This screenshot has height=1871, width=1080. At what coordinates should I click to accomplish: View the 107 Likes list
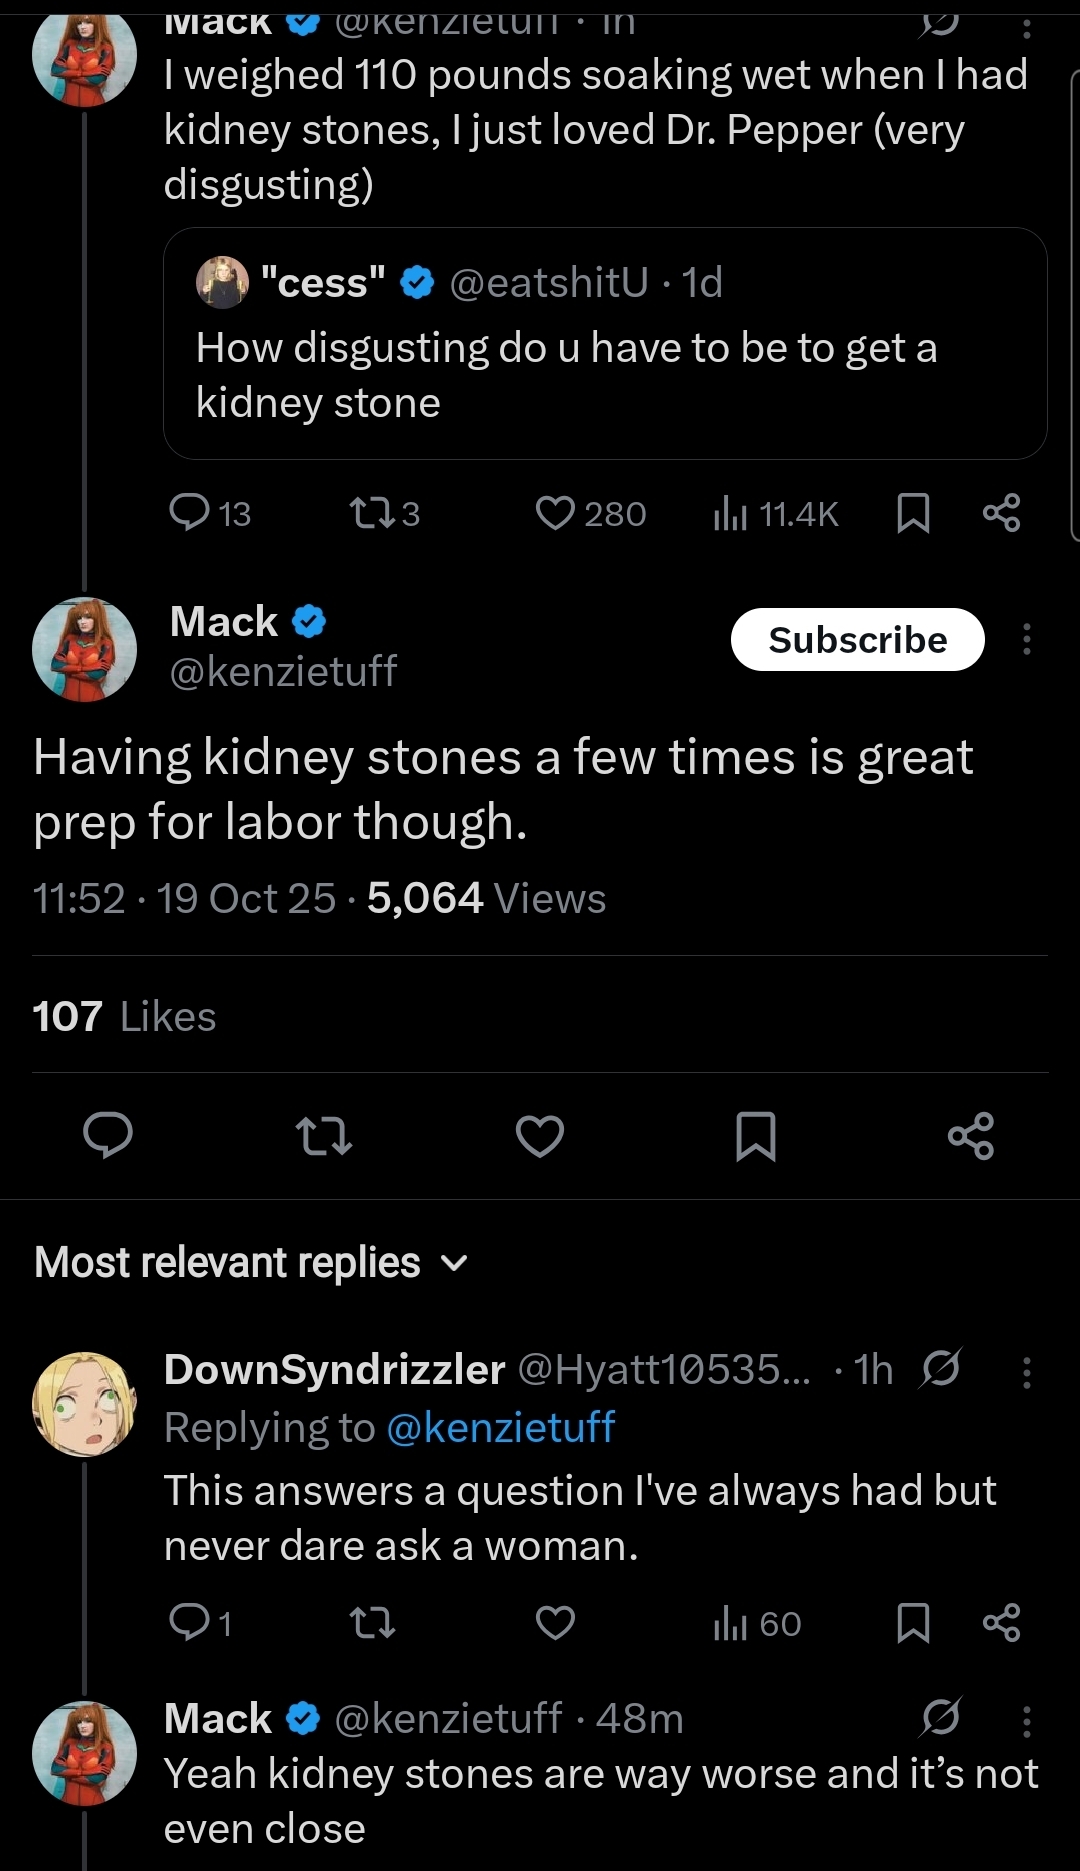(x=124, y=1017)
